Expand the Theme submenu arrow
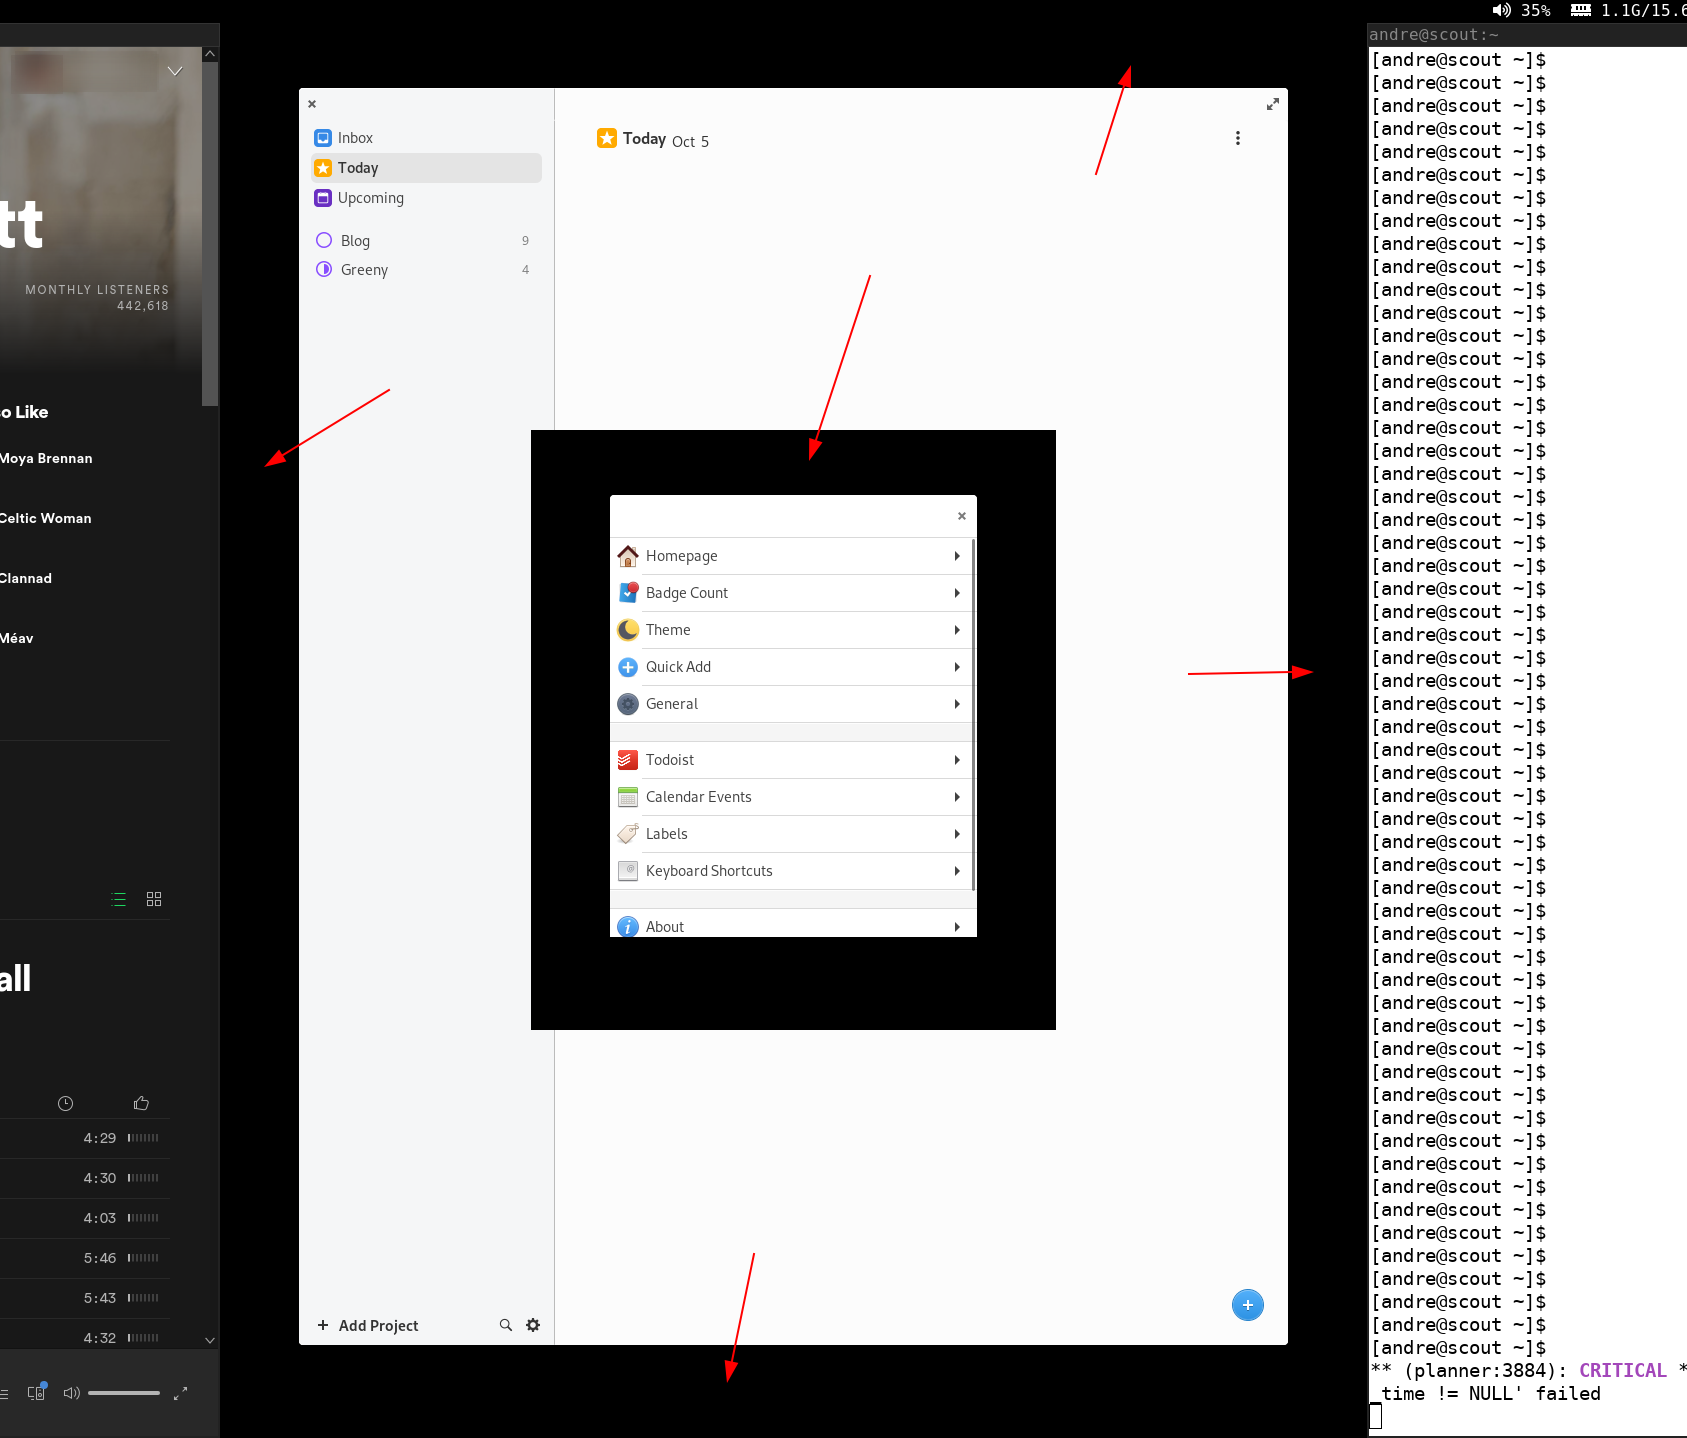The height and width of the screenshot is (1438, 1687). coord(956,630)
